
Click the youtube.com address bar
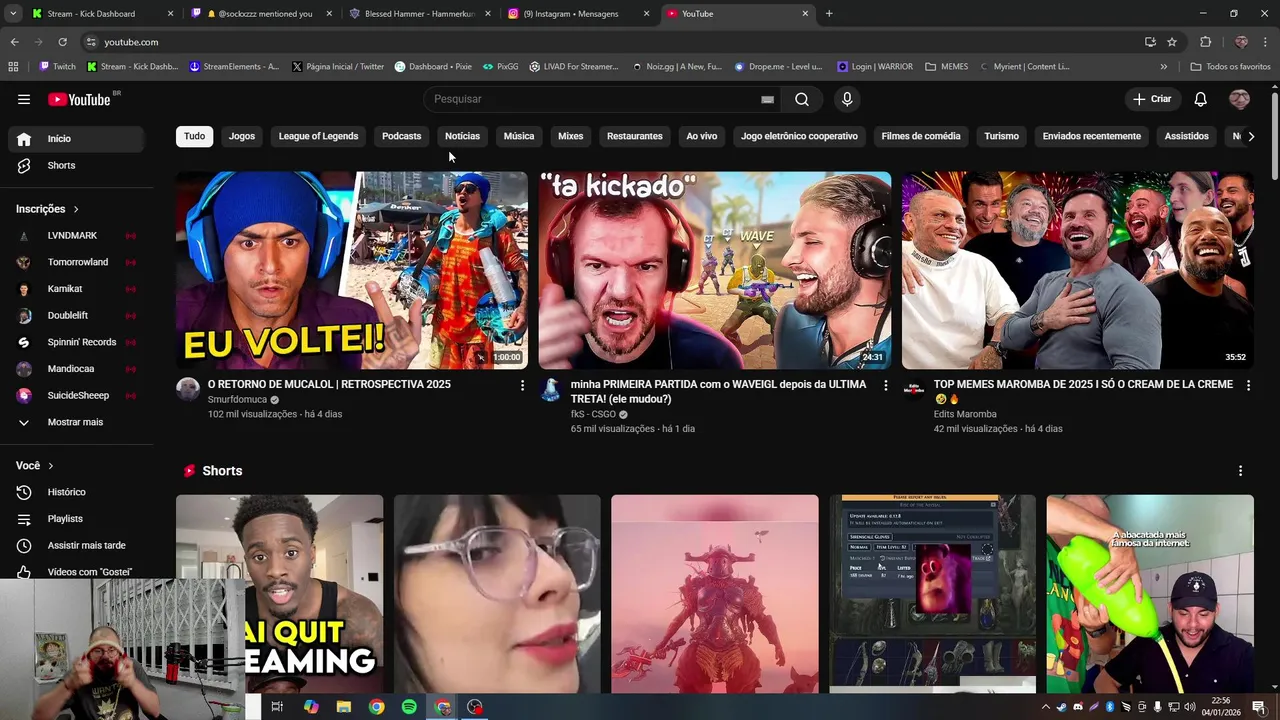[x=610, y=42]
